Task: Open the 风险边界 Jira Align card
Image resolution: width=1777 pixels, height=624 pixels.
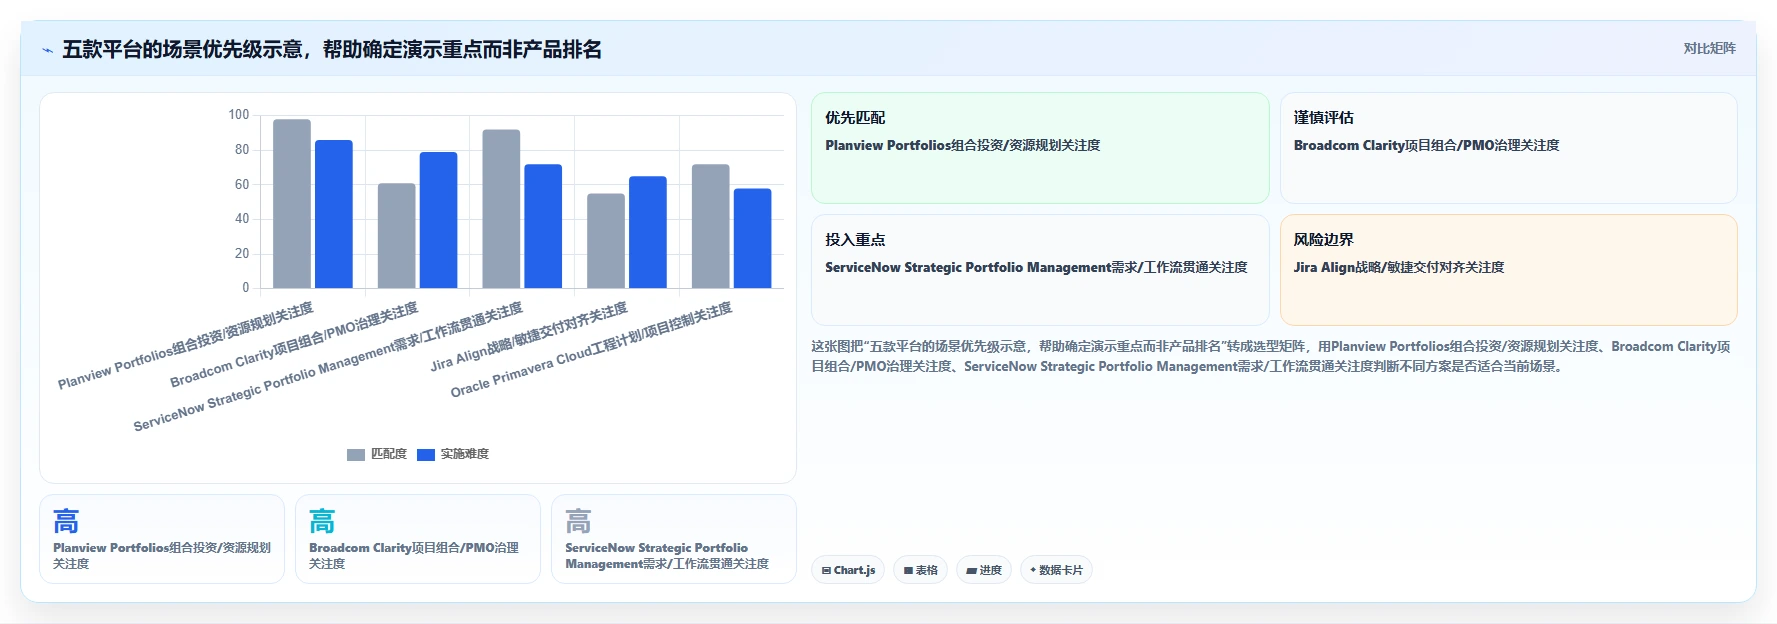Action: click(1508, 270)
